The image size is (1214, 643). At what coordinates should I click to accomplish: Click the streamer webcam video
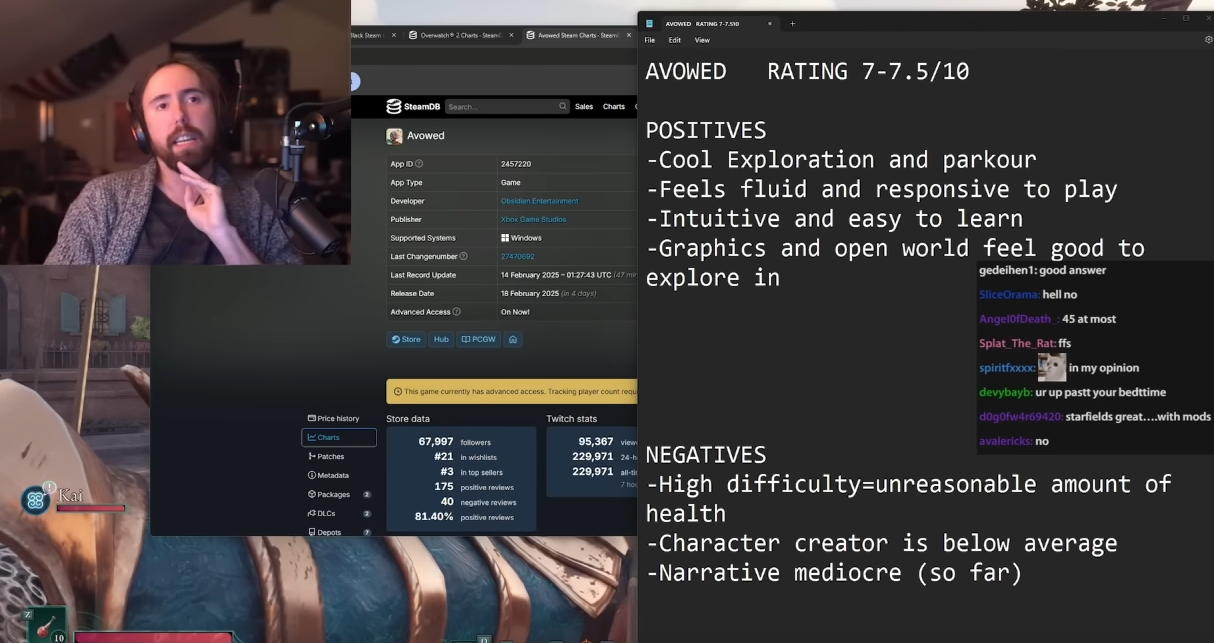pyautogui.click(x=175, y=132)
